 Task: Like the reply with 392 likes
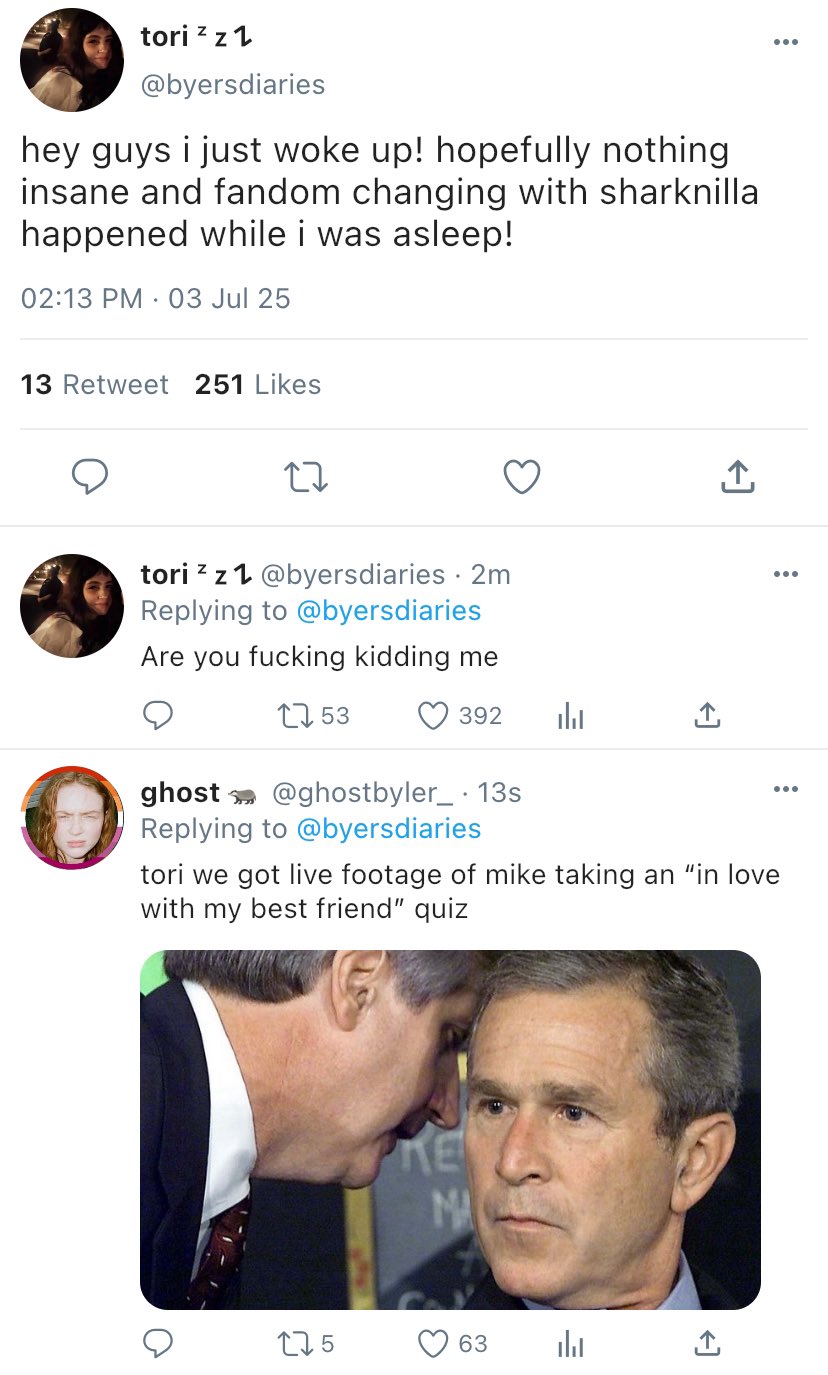point(433,715)
